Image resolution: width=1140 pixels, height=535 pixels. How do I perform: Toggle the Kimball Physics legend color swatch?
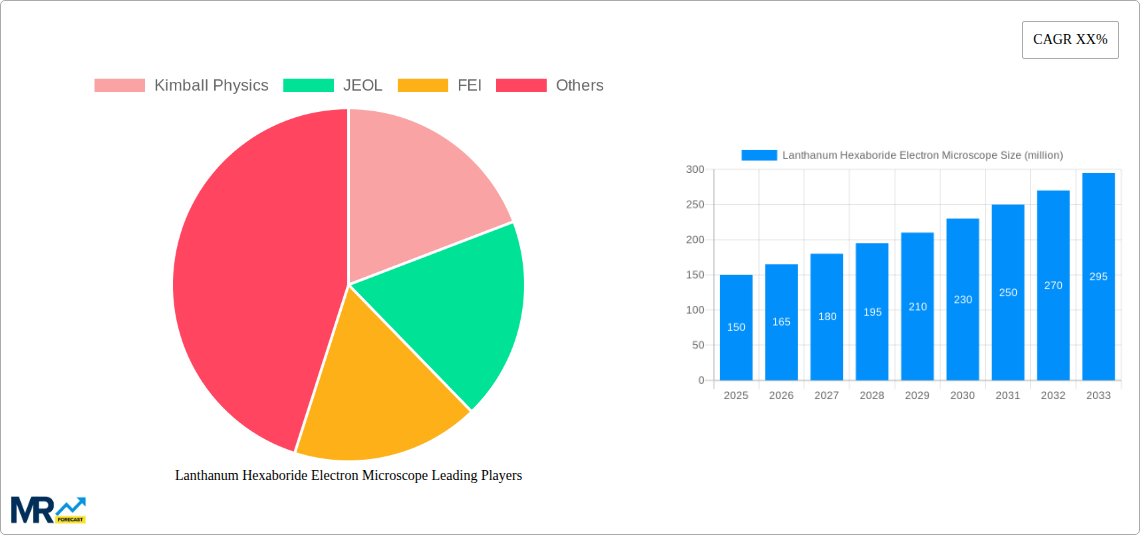[x=119, y=86]
